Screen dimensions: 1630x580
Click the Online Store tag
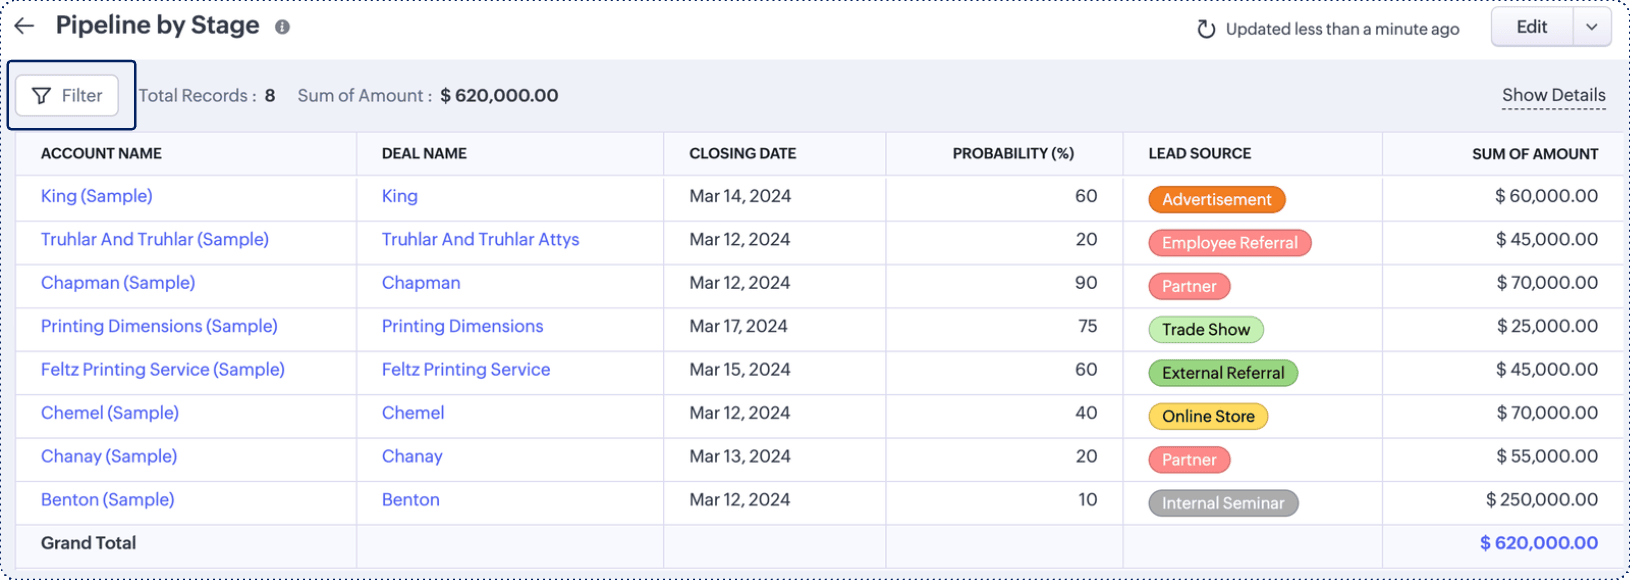click(x=1207, y=417)
